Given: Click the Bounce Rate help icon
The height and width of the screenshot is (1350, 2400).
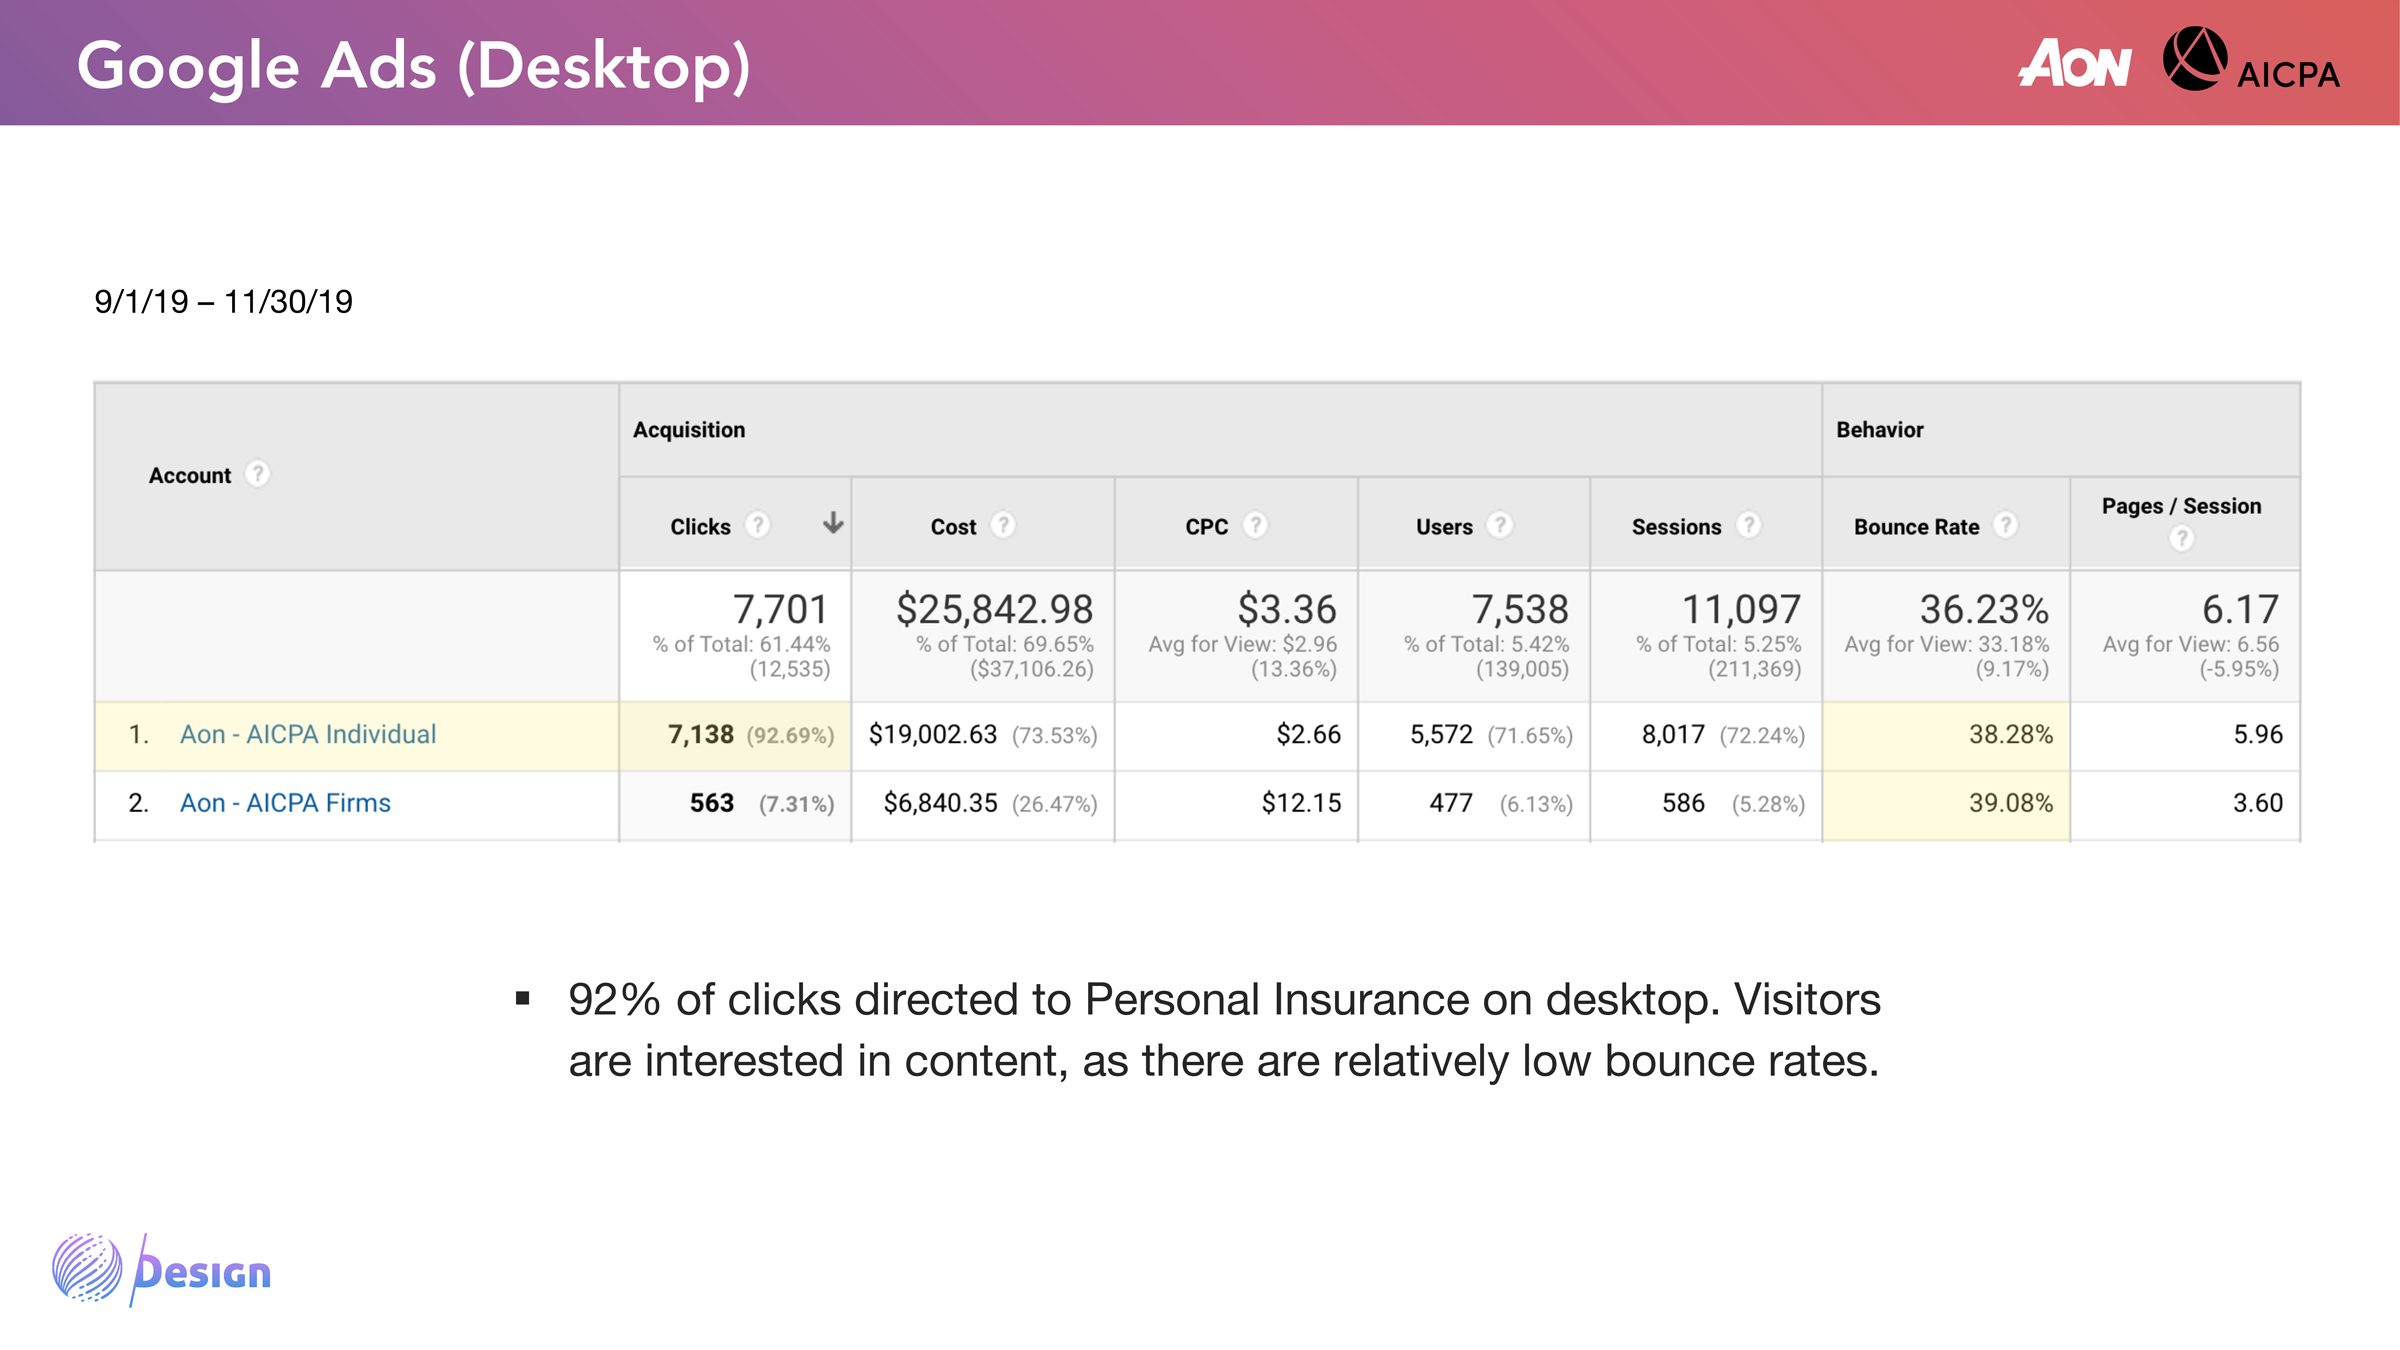Looking at the screenshot, I should tap(2005, 525).
